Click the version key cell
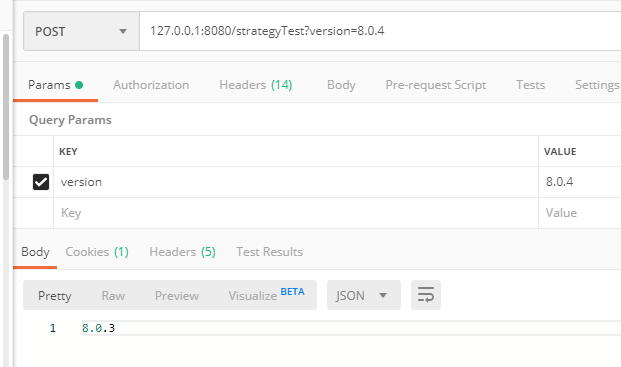 tap(296, 182)
